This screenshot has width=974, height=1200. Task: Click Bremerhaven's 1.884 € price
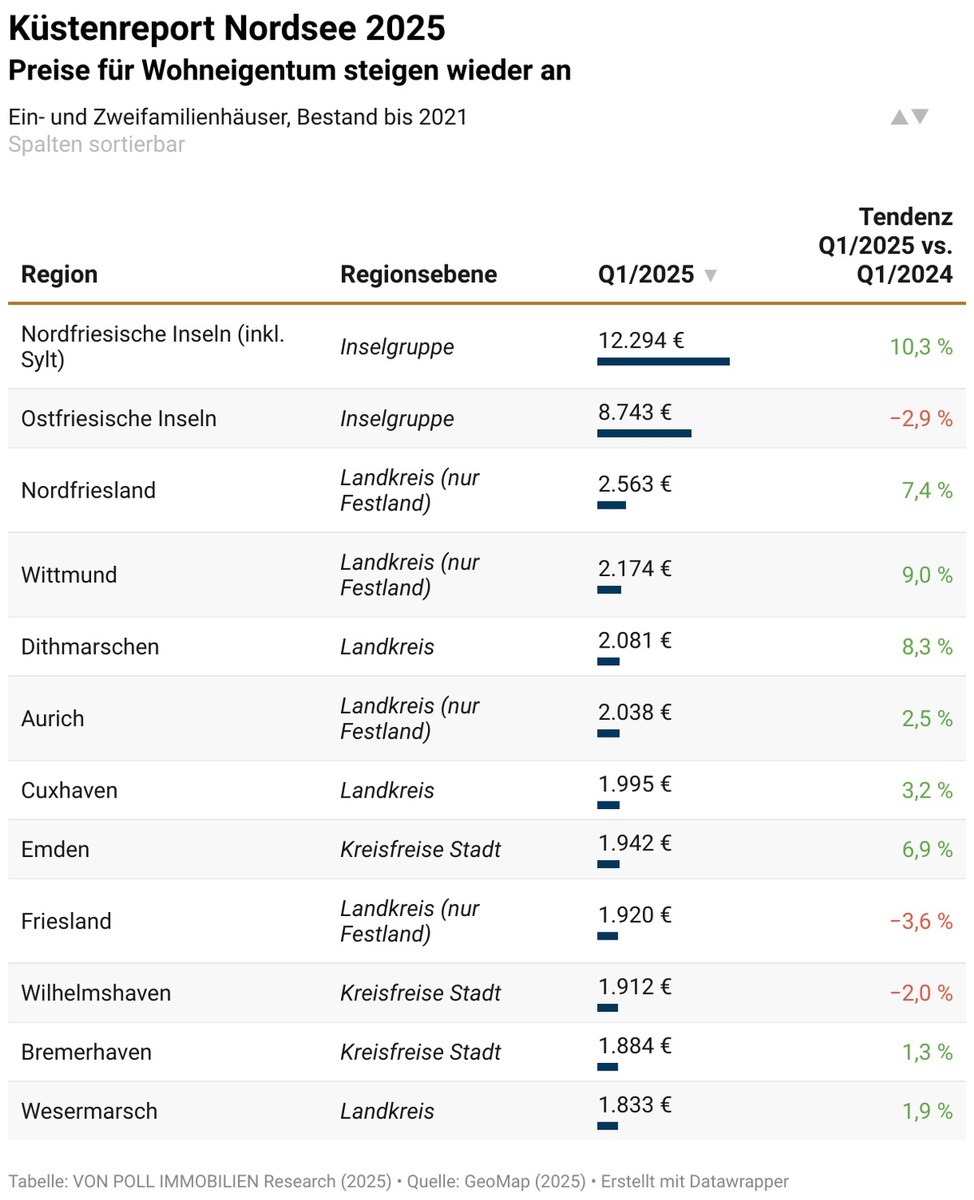click(x=635, y=1045)
